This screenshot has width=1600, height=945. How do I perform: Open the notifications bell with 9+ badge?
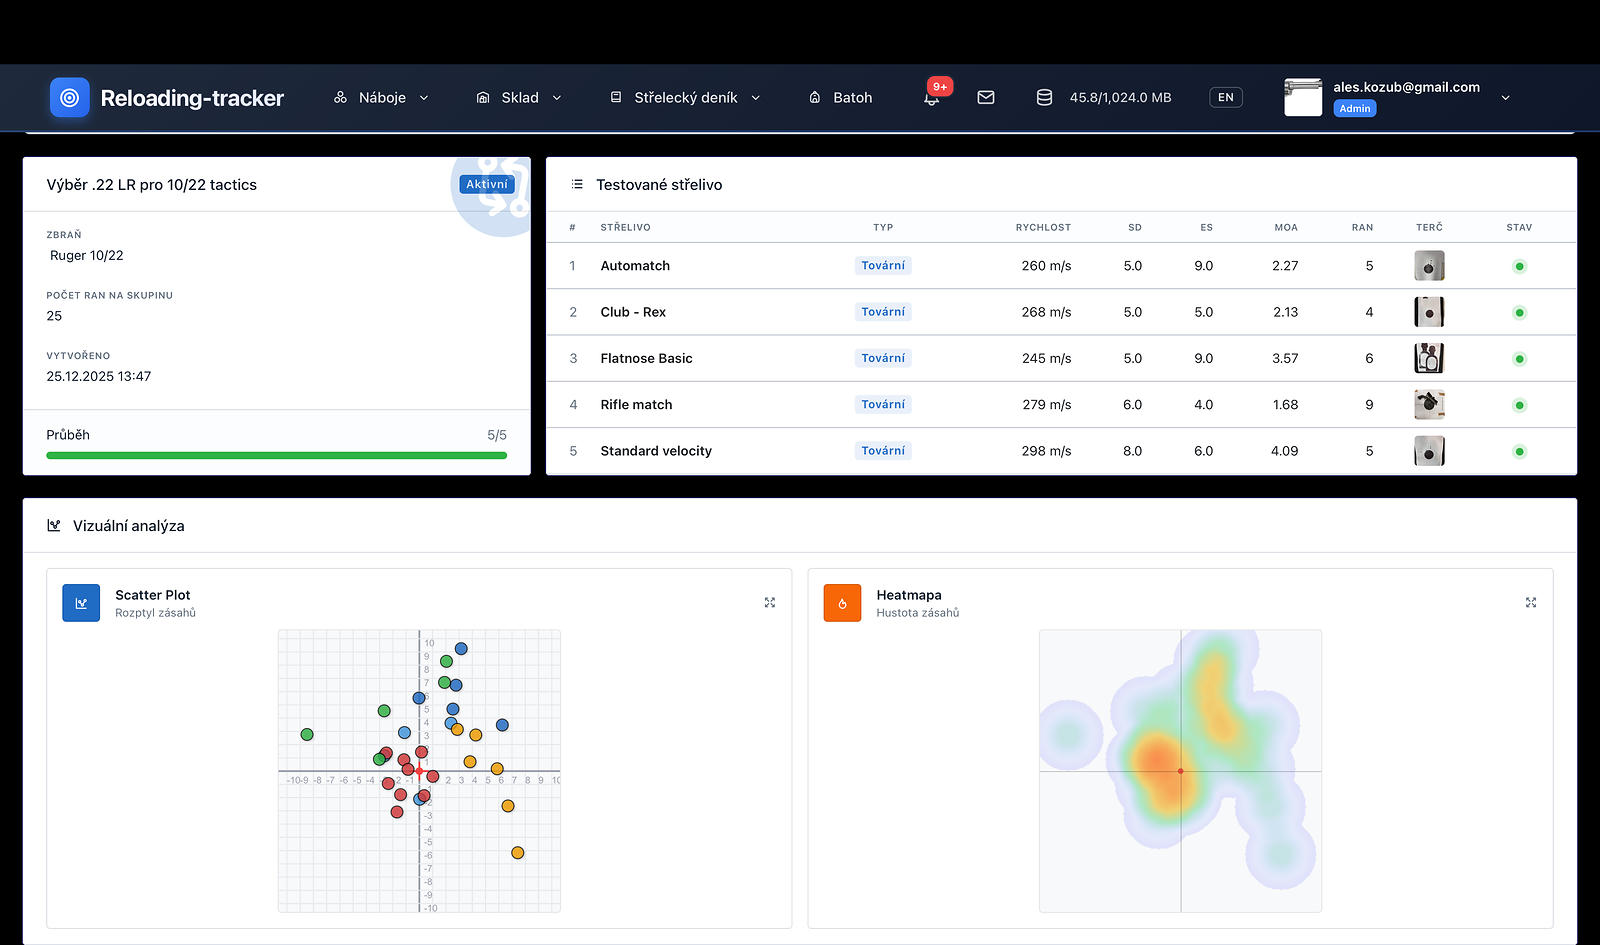pos(932,98)
